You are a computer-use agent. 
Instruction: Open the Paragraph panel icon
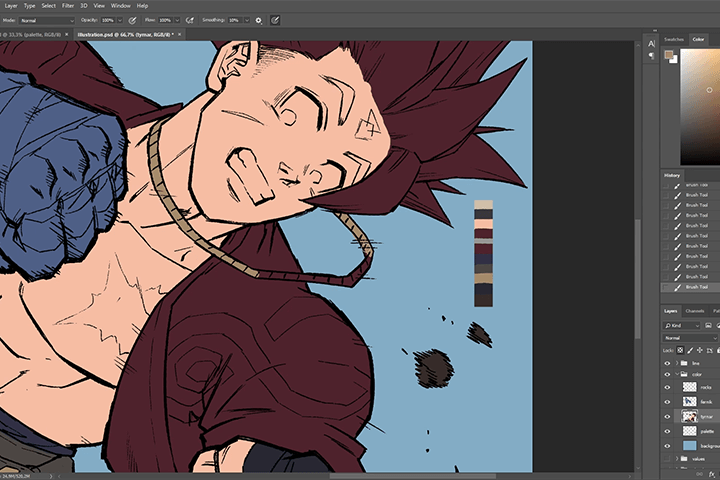pos(651,56)
